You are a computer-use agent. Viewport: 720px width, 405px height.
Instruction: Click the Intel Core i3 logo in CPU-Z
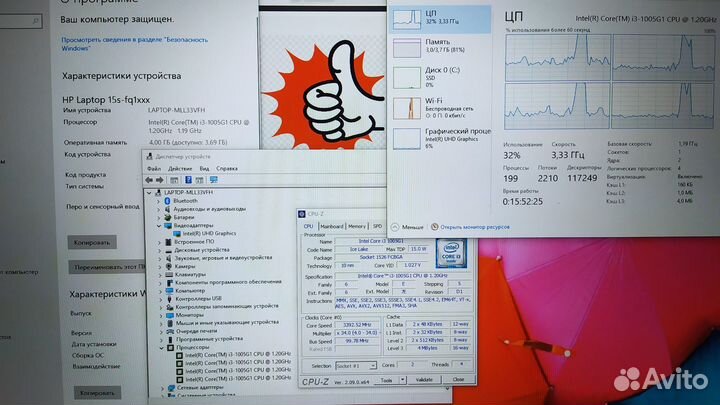[x=451, y=253]
